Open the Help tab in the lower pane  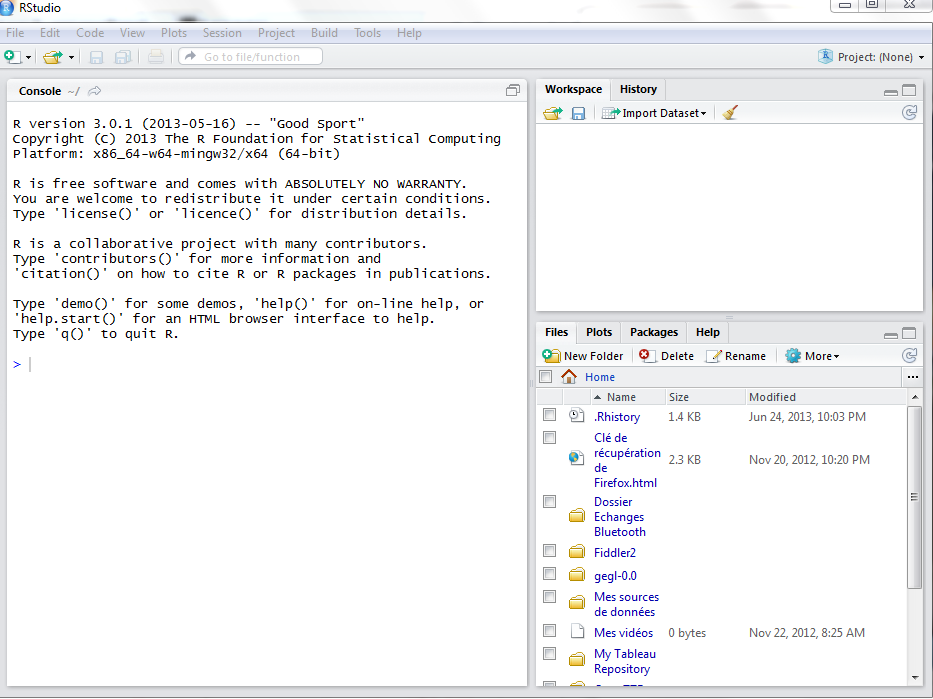pos(707,332)
